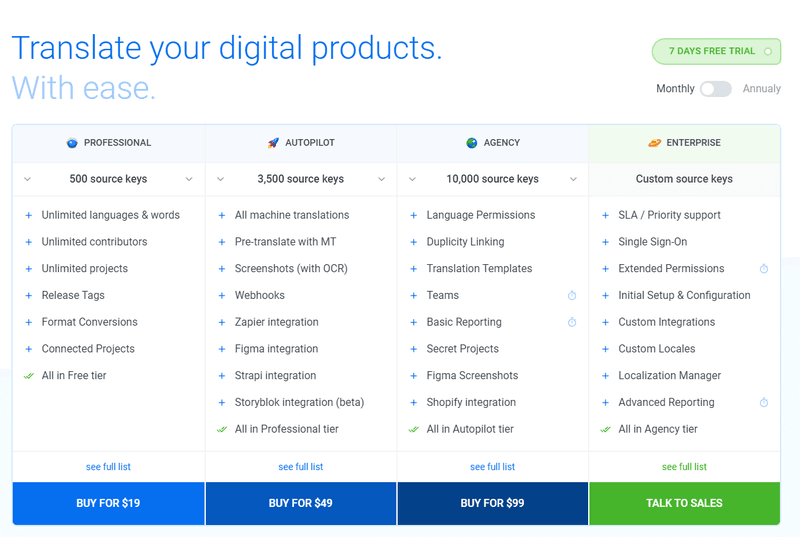Screen dimensions: 800x537
Task: Click Figma Screenshots feature text
Action: [x=472, y=376]
